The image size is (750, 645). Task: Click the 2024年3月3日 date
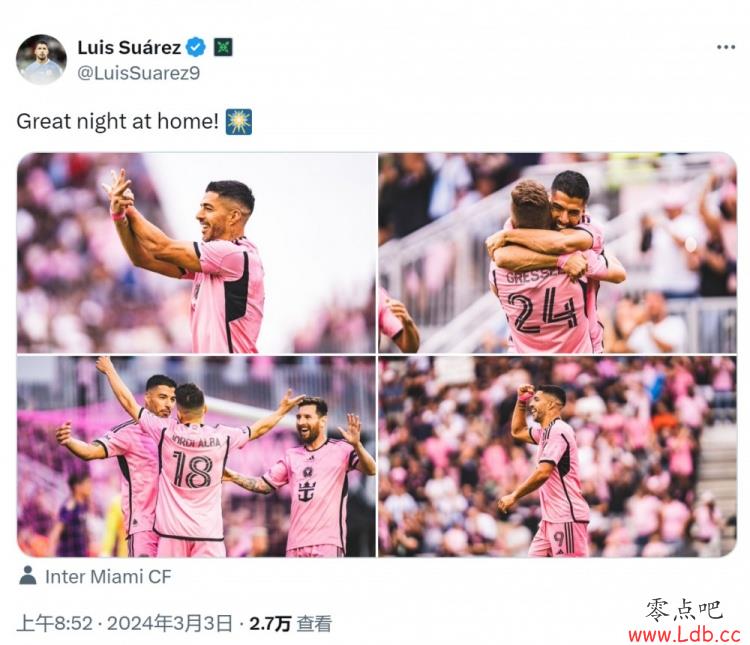click(170, 623)
